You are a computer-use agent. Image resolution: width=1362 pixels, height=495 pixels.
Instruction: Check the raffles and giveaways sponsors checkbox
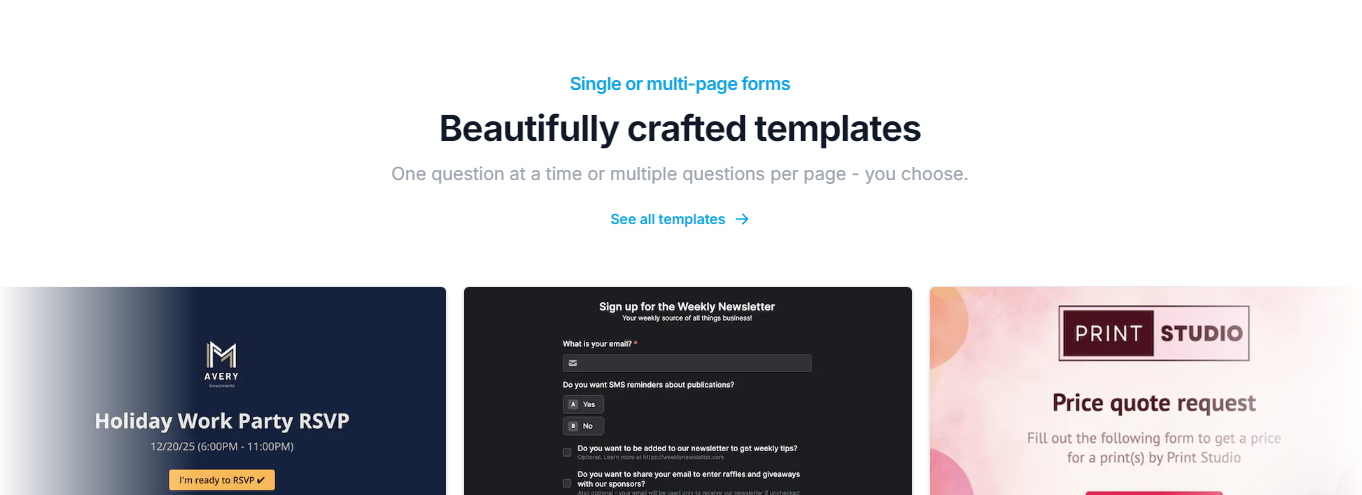pyautogui.click(x=567, y=483)
